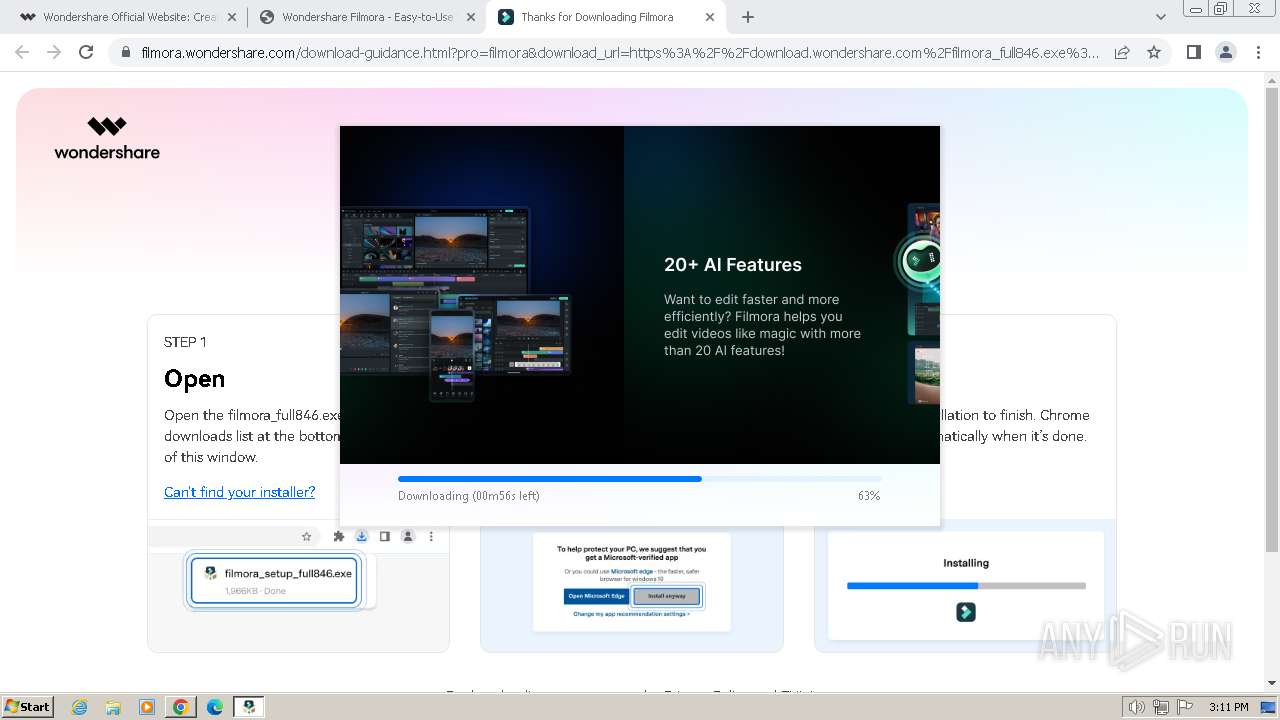Viewport: 1280px width, 720px height.
Task: Open Action Center flag icon
Action: point(1185,707)
